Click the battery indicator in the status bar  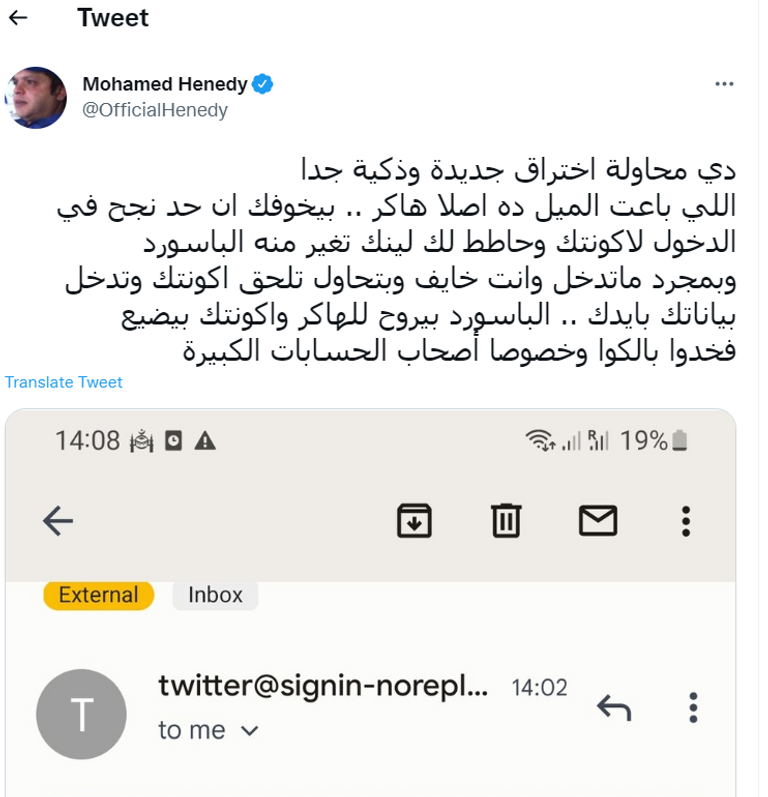(680, 441)
